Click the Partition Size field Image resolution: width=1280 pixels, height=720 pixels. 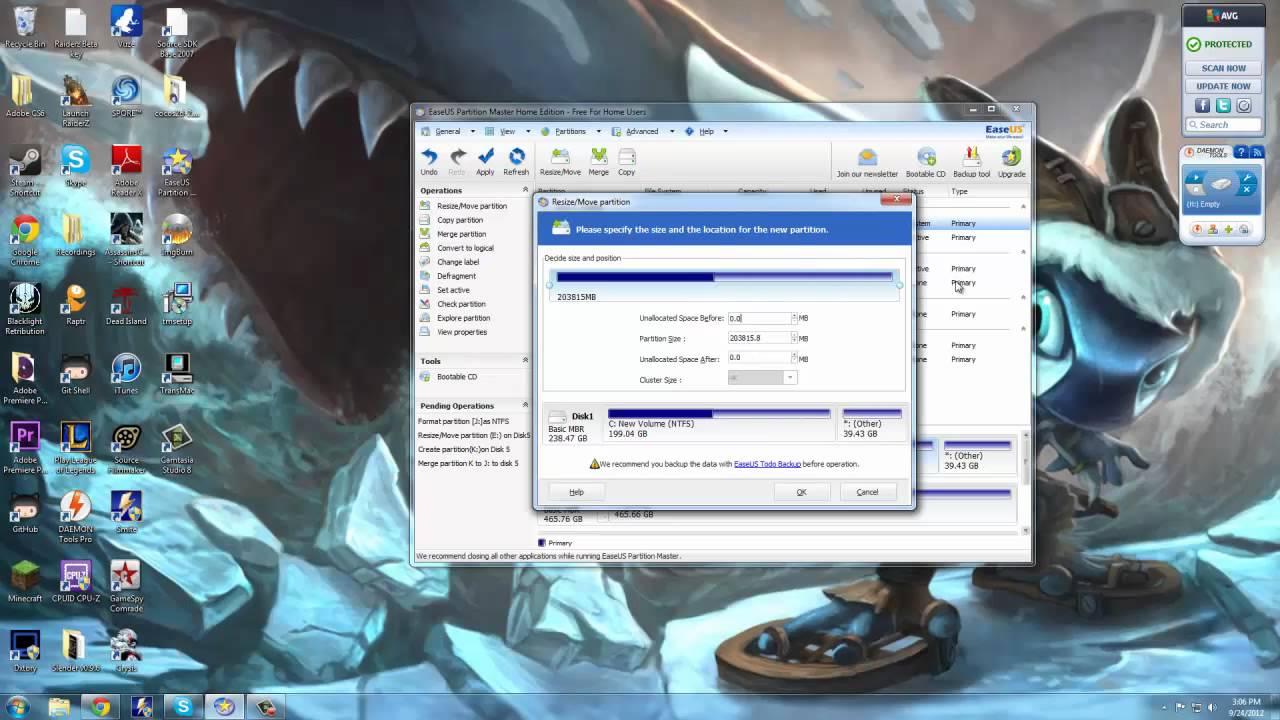(x=759, y=338)
